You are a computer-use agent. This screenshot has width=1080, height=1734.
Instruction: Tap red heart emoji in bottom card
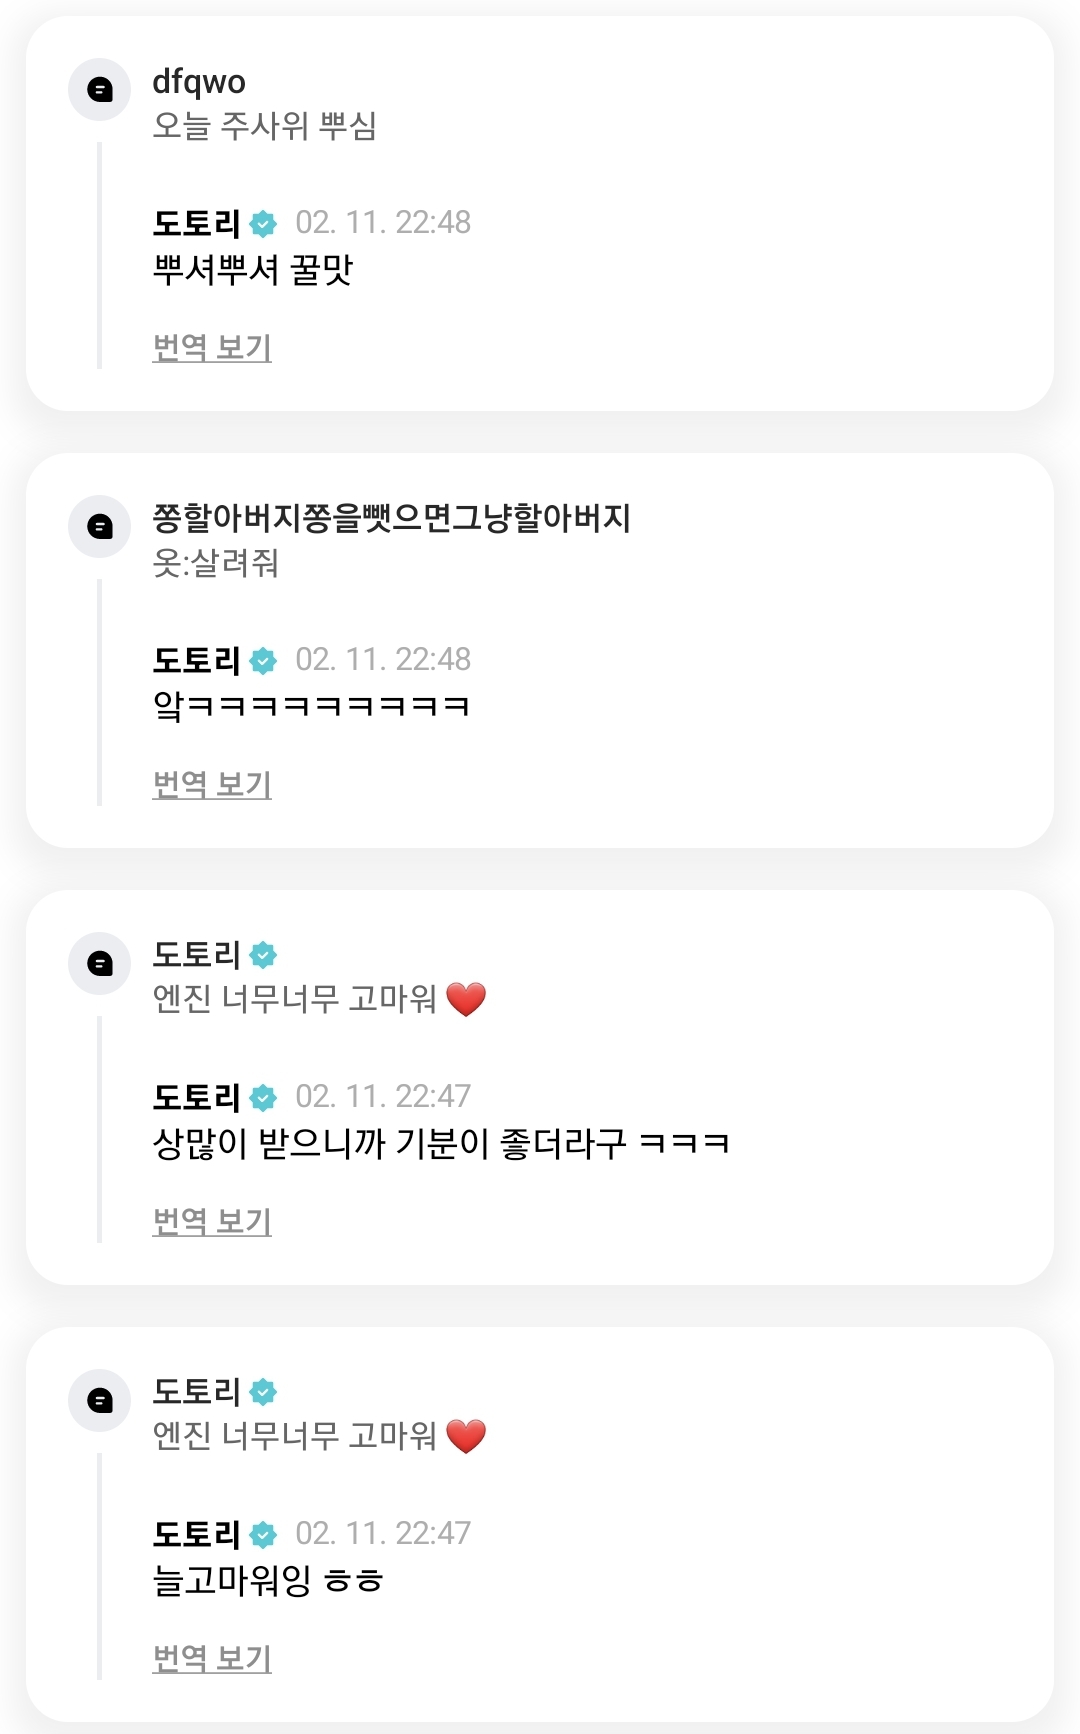tap(466, 1436)
